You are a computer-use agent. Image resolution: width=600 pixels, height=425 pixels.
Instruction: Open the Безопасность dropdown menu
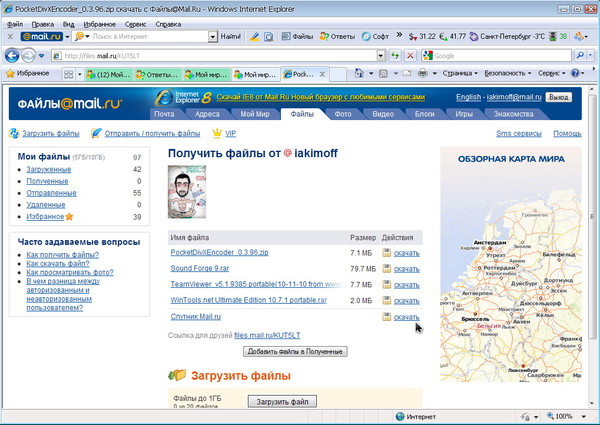(x=507, y=73)
